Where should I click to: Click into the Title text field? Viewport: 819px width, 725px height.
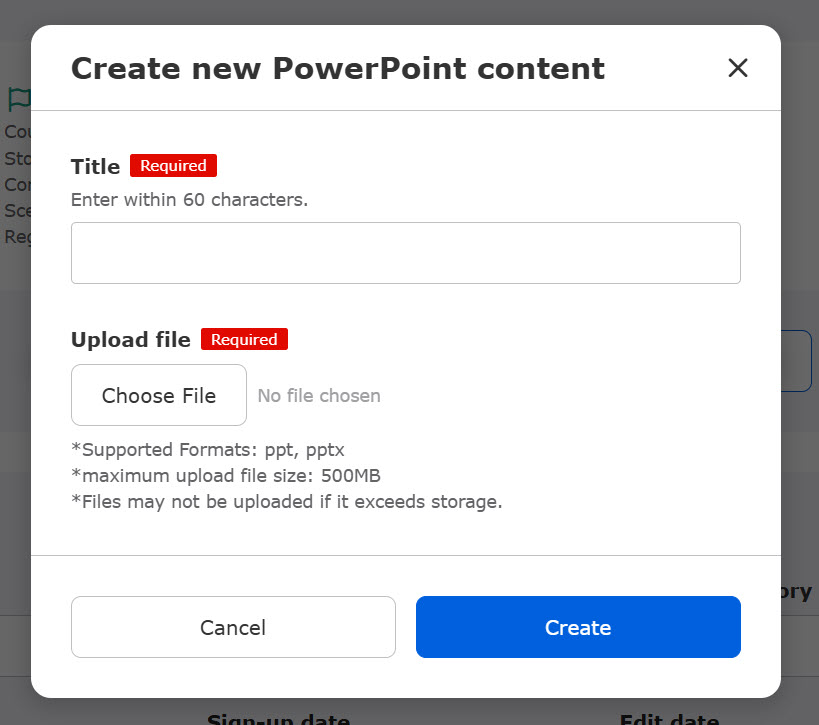(405, 253)
